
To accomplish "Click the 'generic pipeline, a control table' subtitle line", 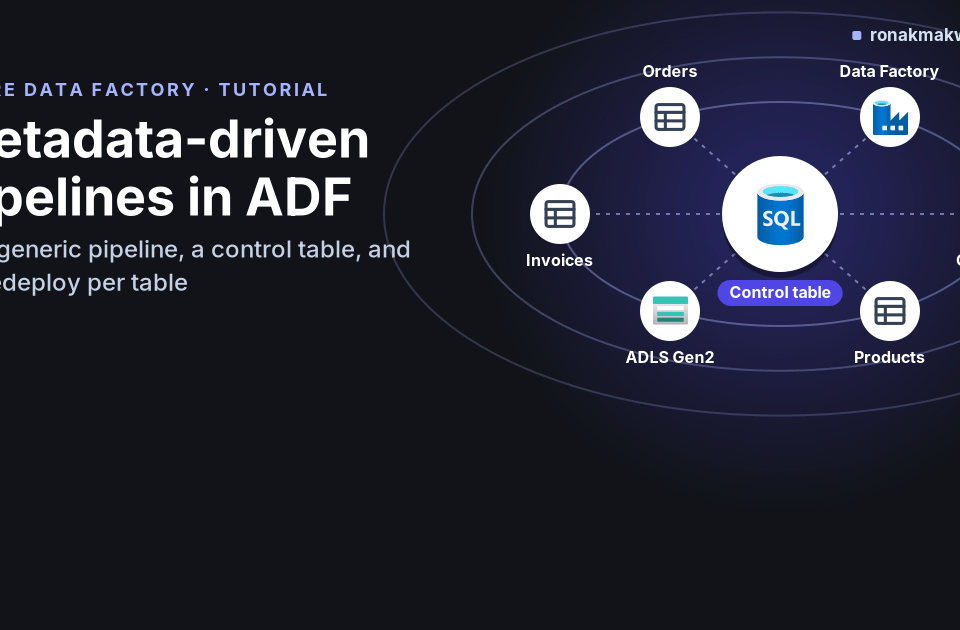I will [x=205, y=250].
